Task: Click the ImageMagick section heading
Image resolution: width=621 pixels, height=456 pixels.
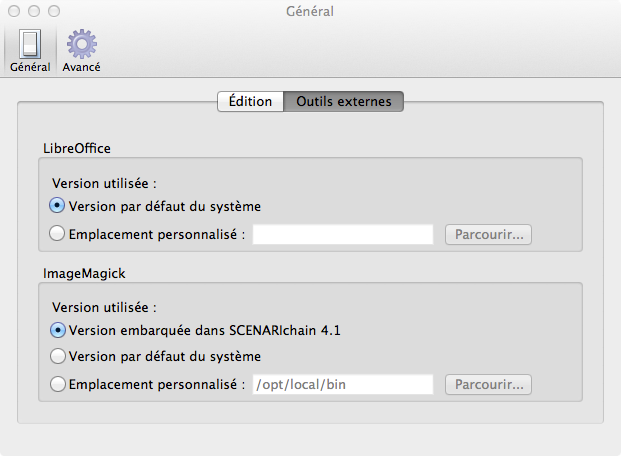Action: coord(84,273)
